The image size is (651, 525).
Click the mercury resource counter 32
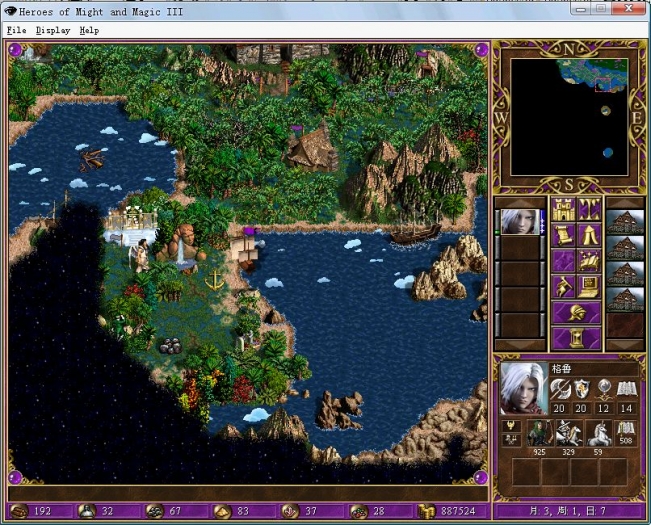tap(108, 511)
